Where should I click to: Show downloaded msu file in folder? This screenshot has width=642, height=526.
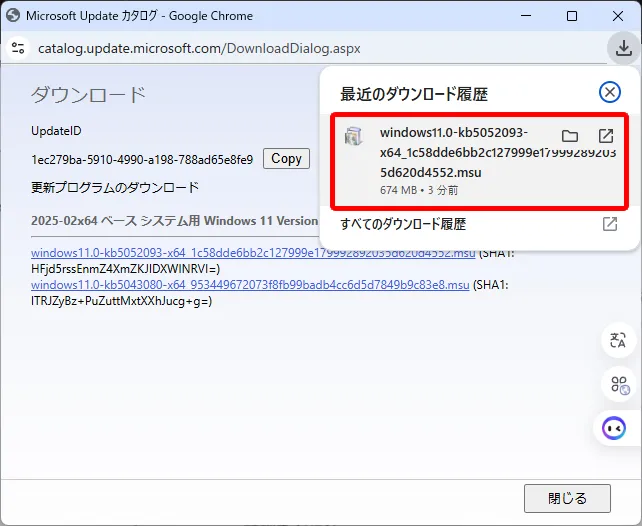[570, 136]
